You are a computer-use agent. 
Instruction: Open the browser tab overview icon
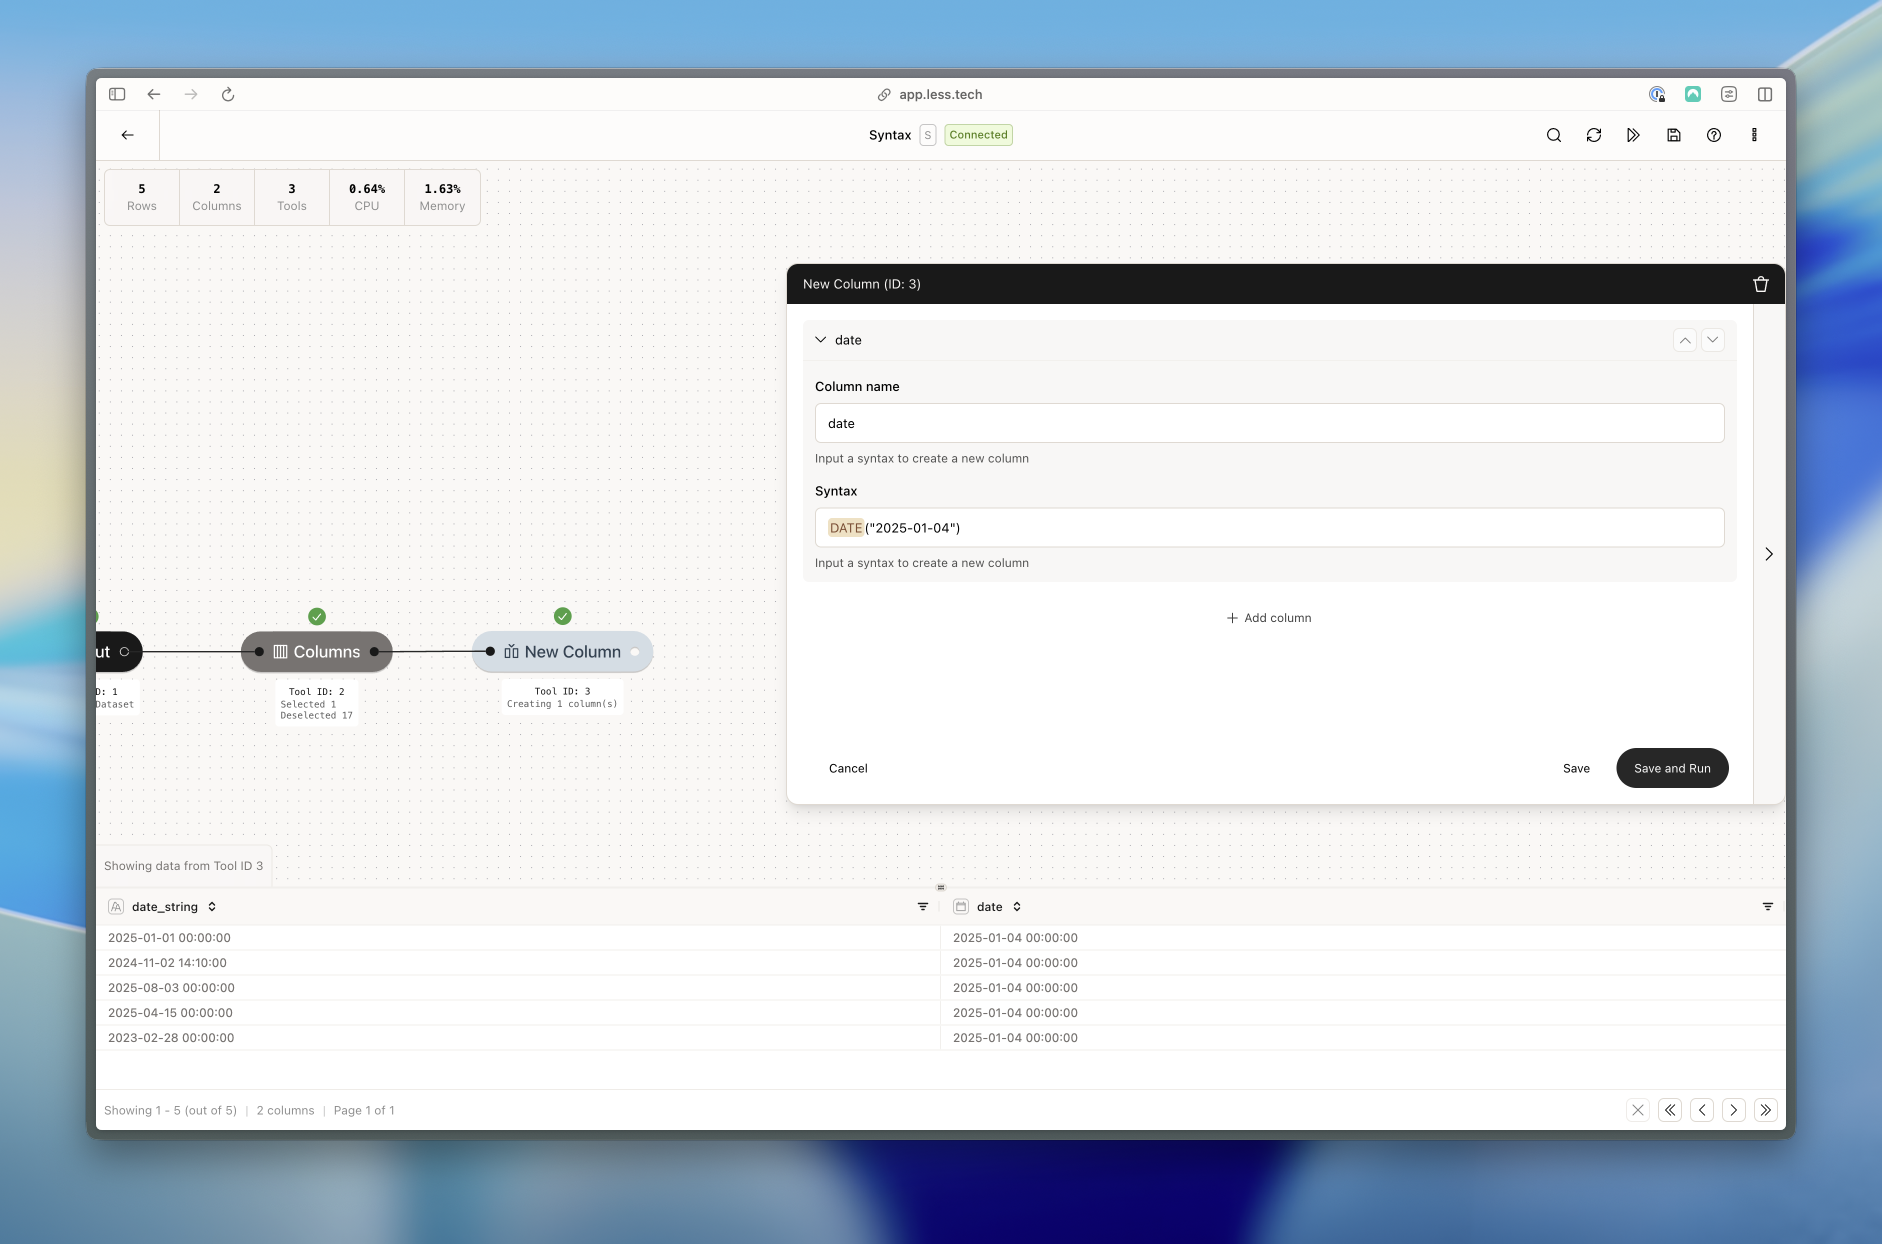pos(1729,94)
